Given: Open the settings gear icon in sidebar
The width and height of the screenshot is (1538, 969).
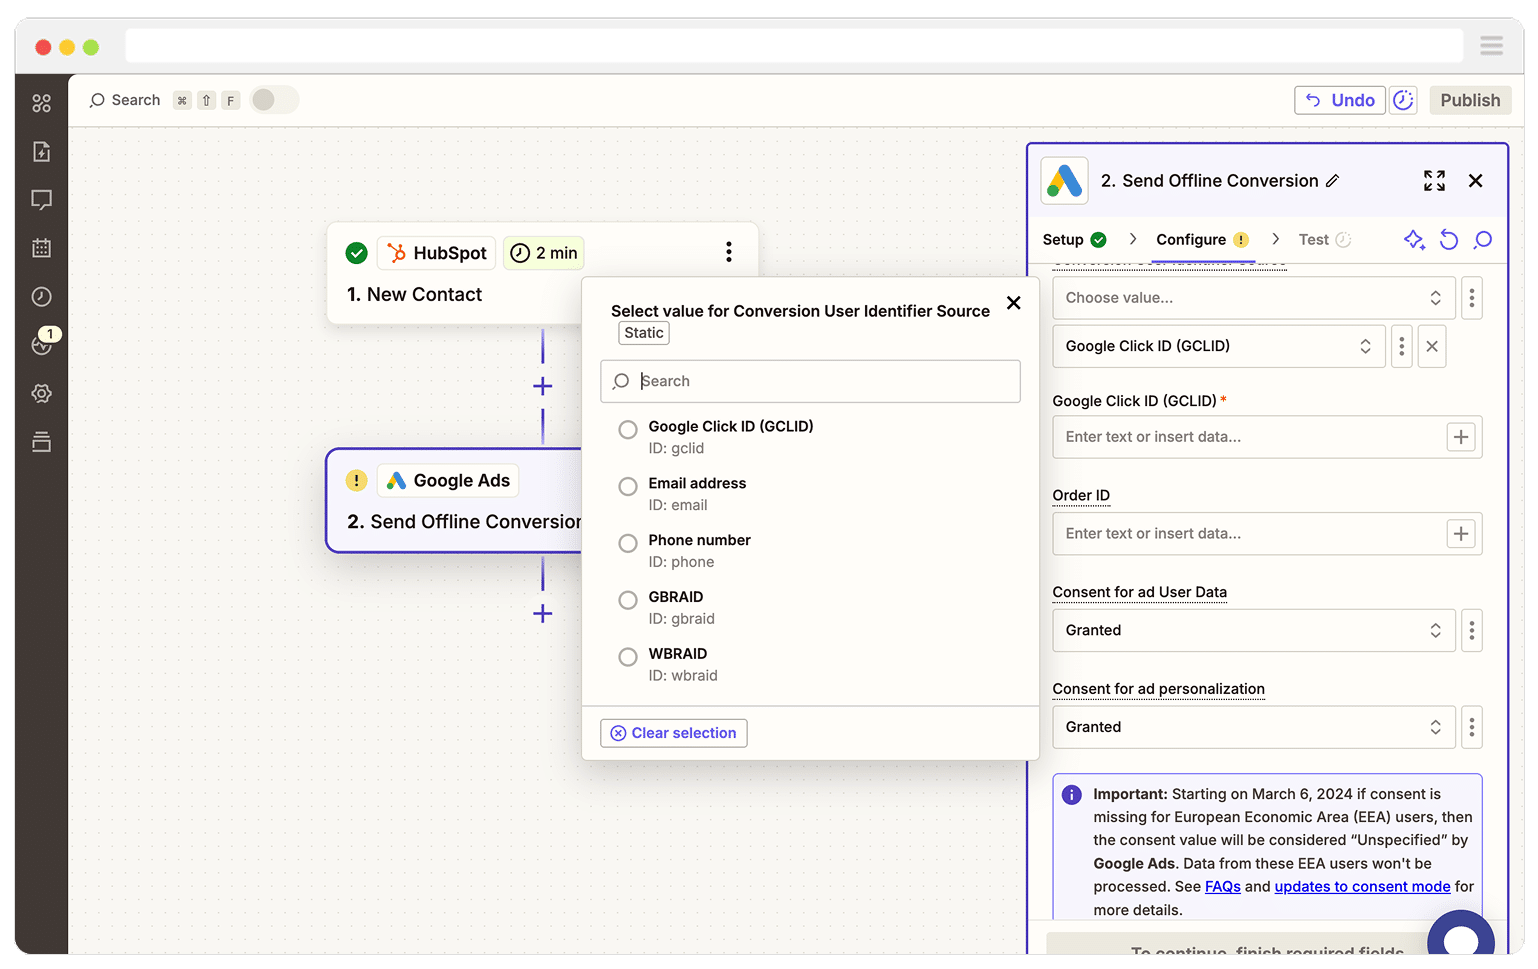Looking at the screenshot, I should (41, 393).
